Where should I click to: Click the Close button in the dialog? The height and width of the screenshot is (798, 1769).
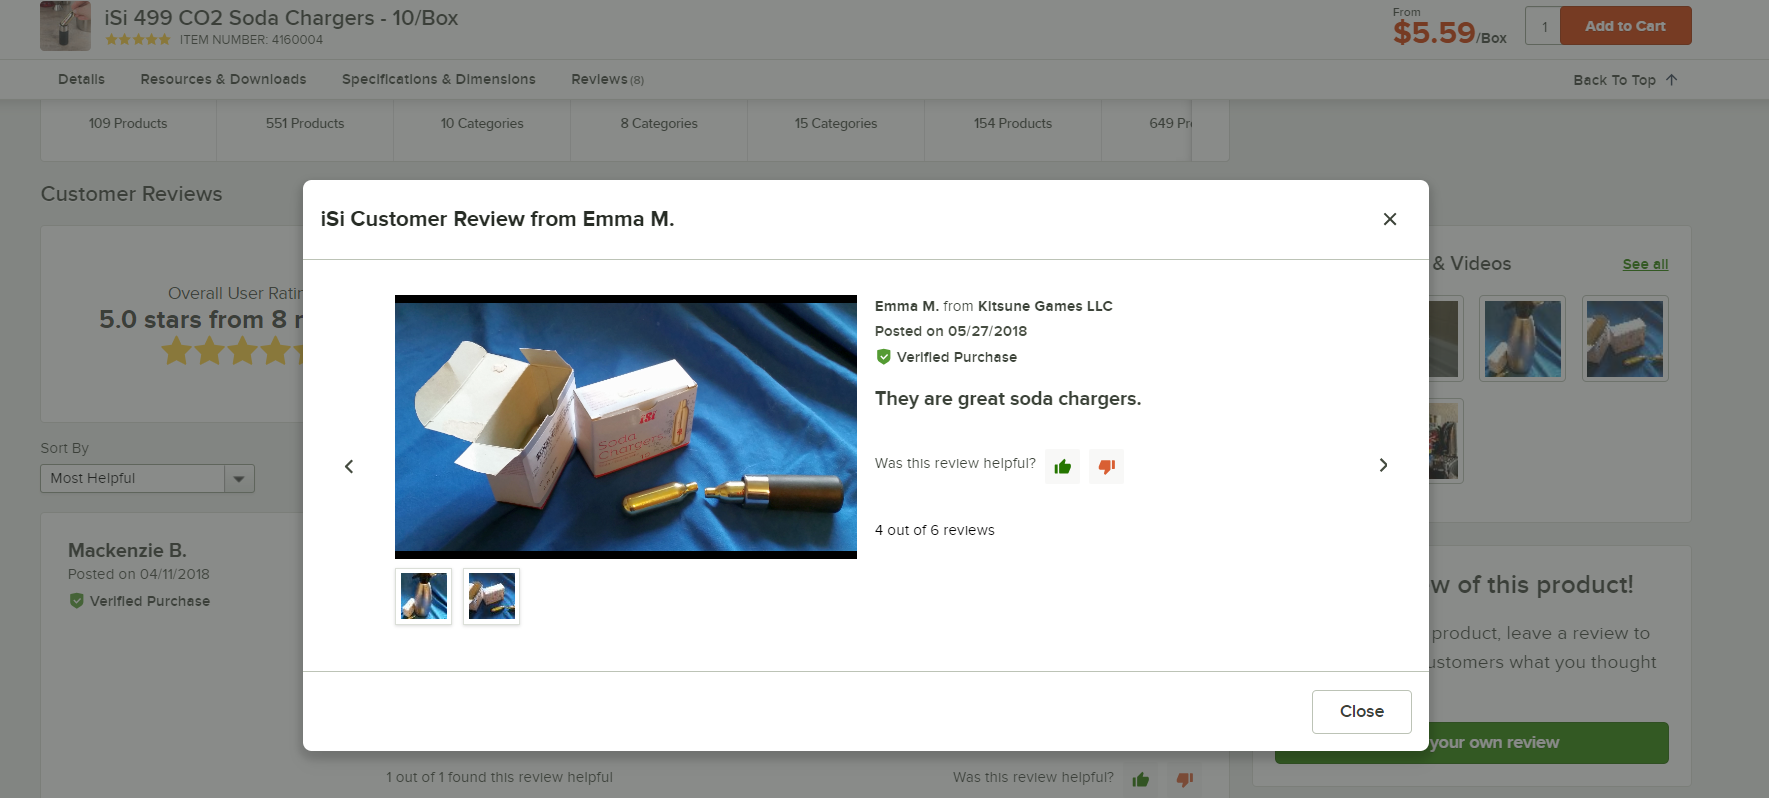click(x=1362, y=712)
